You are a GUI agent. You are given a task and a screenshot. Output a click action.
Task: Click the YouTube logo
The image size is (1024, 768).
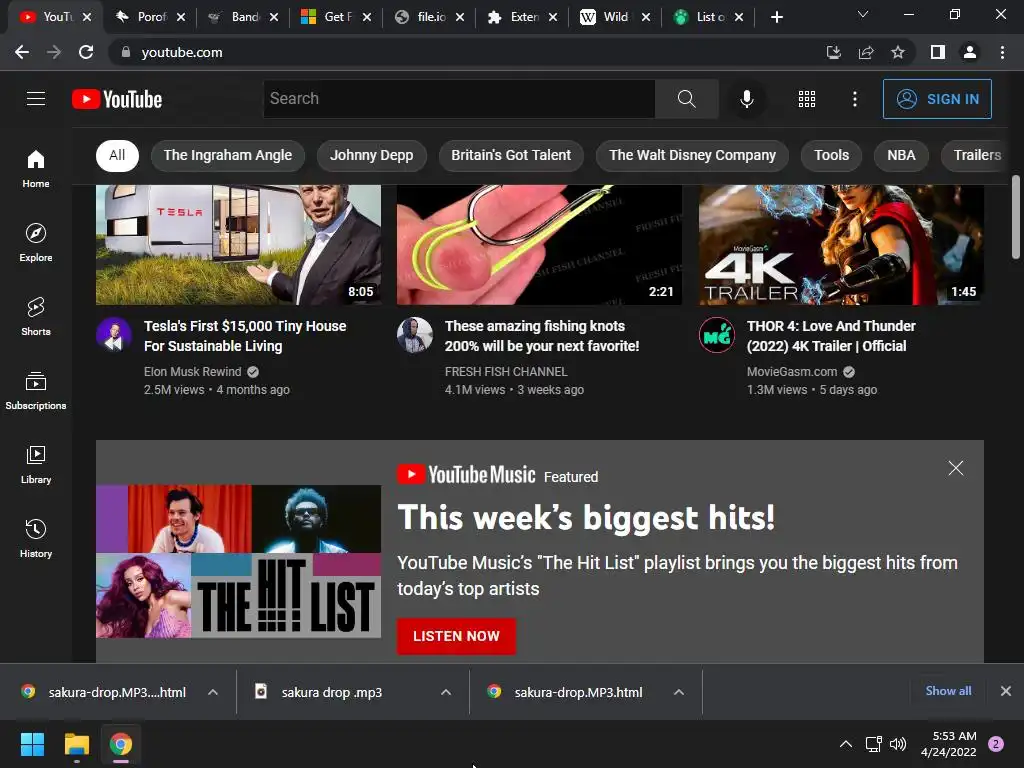point(117,99)
